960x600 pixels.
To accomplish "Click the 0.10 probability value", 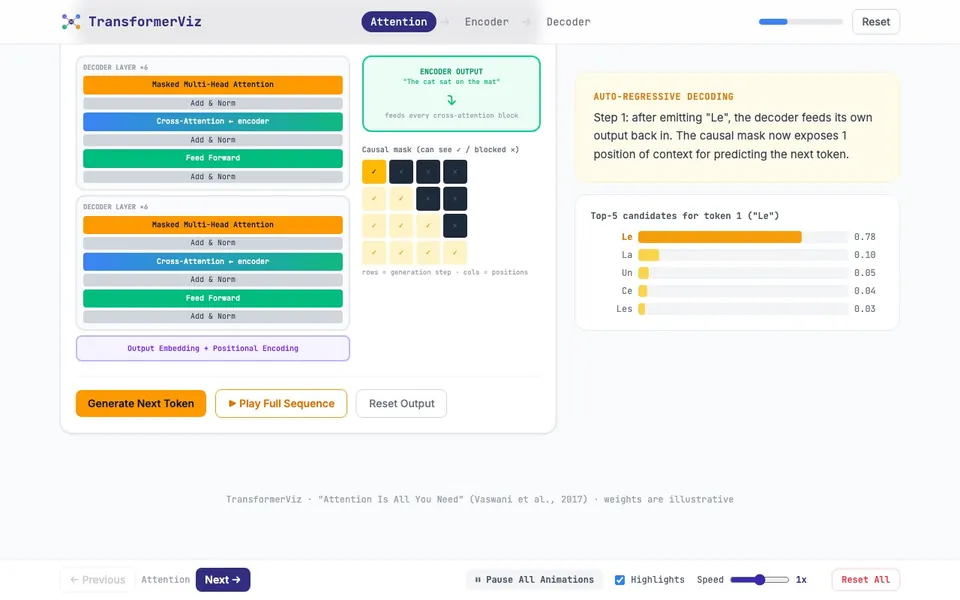I will tap(864, 255).
